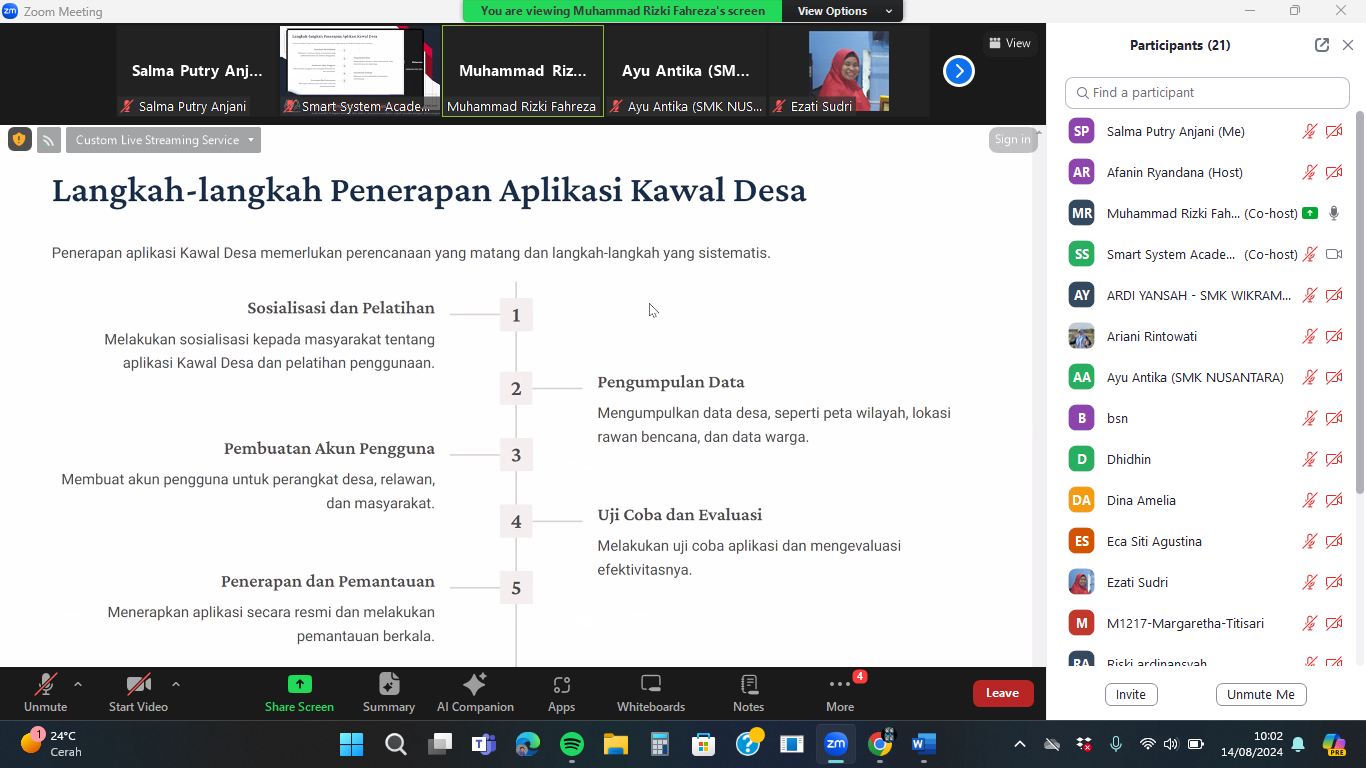Screen dimensions: 1366x768
Task: Click screen sharing indicator for Muhammad Rizki
Action: (1310, 213)
